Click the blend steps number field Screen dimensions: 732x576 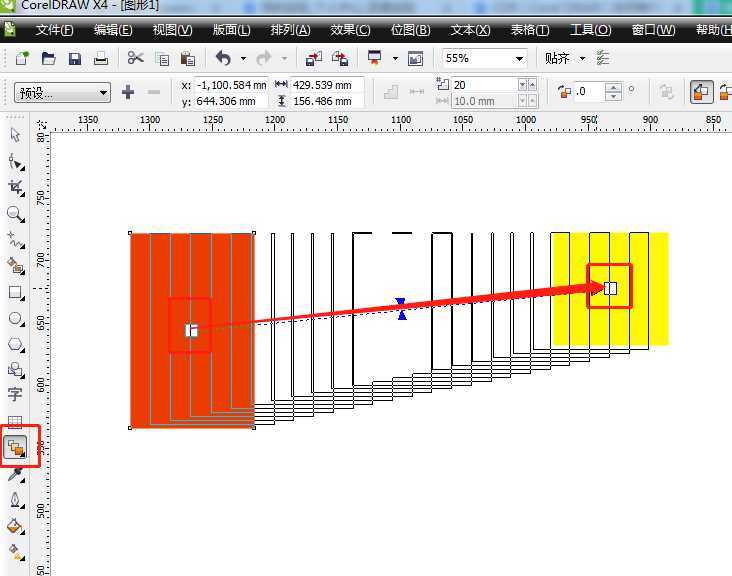click(476, 85)
